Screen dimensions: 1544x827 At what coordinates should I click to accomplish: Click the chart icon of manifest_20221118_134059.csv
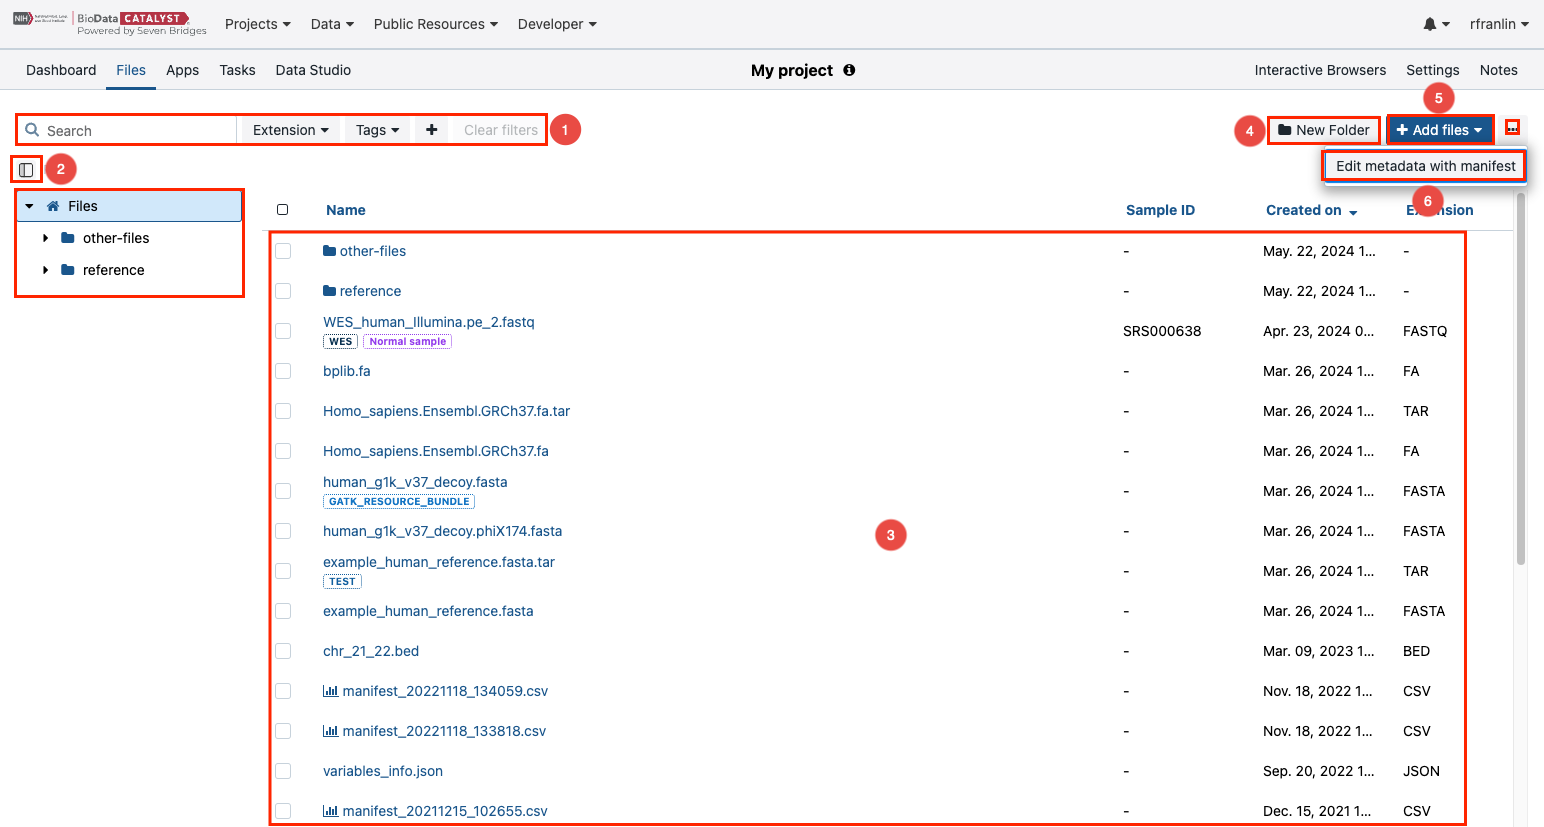[330, 691]
